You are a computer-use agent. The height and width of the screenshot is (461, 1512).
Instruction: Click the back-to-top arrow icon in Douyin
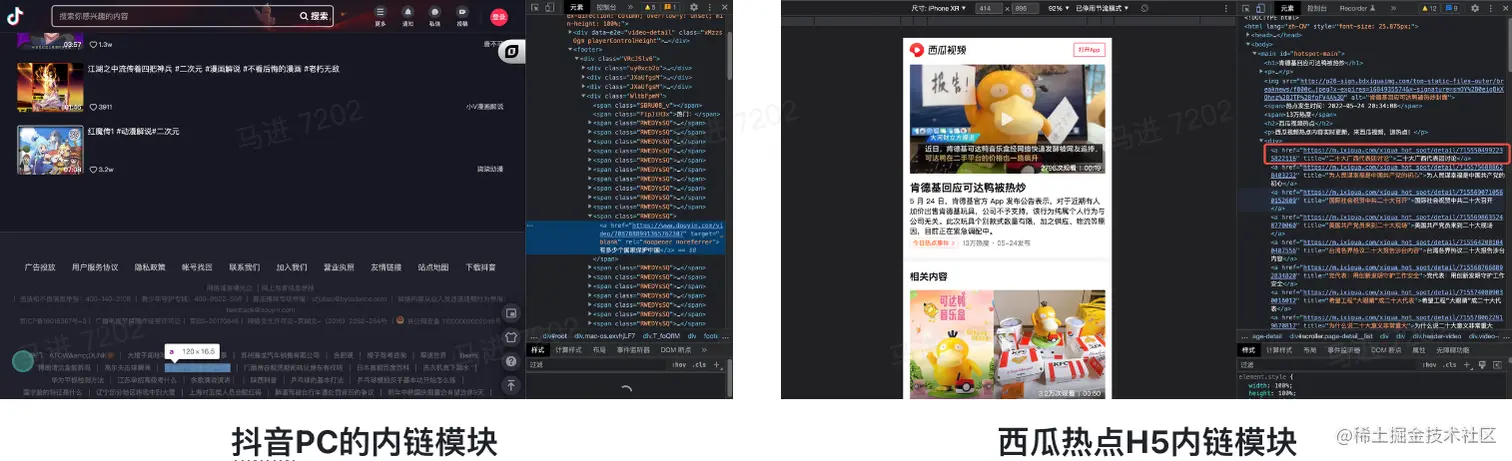tap(511, 385)
